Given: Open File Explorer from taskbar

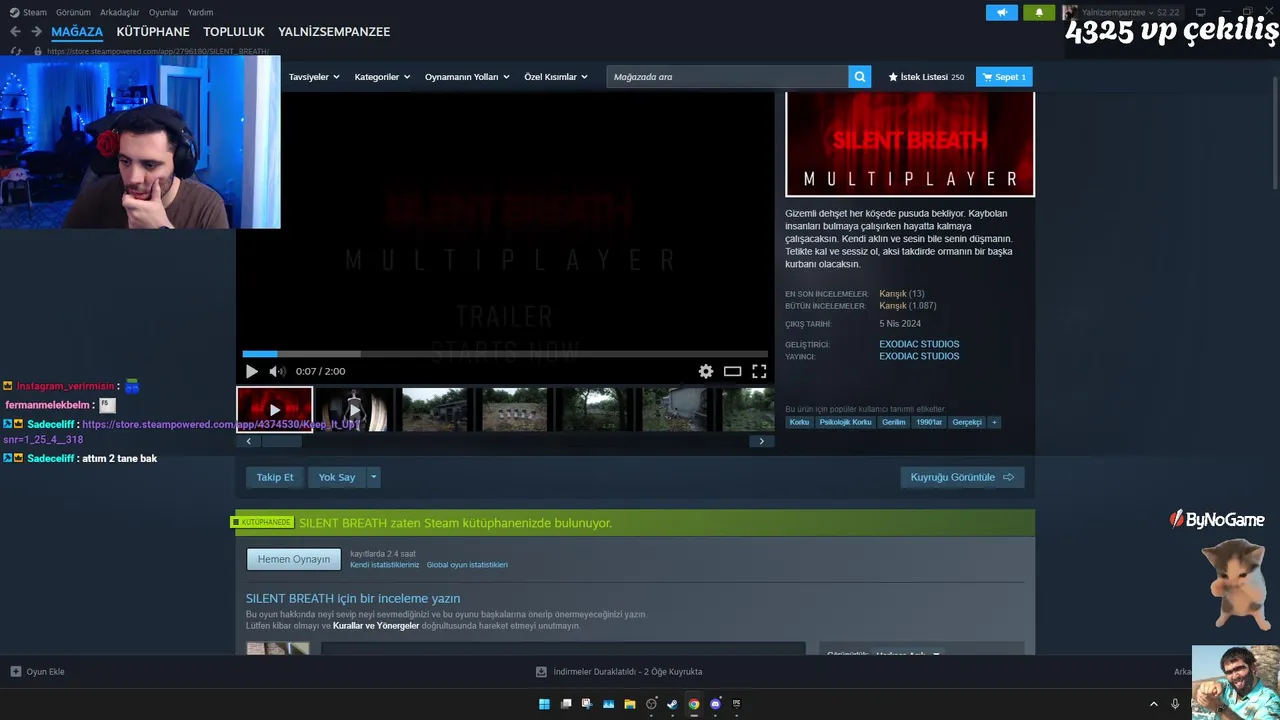Looking at the screenshot, I should pos(630,704).
